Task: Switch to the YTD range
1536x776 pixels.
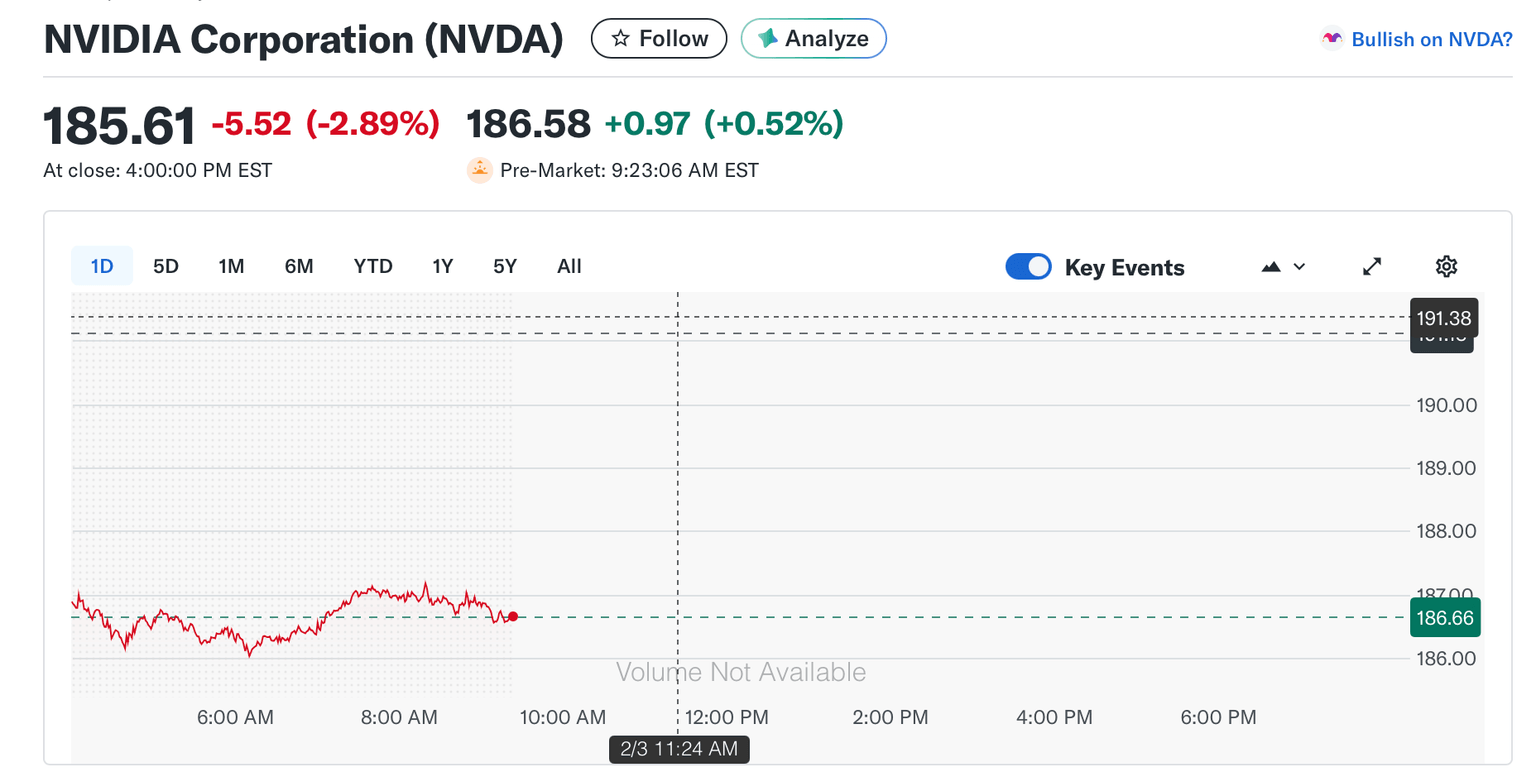Action: pyautogui.click(x=373, y=266)
